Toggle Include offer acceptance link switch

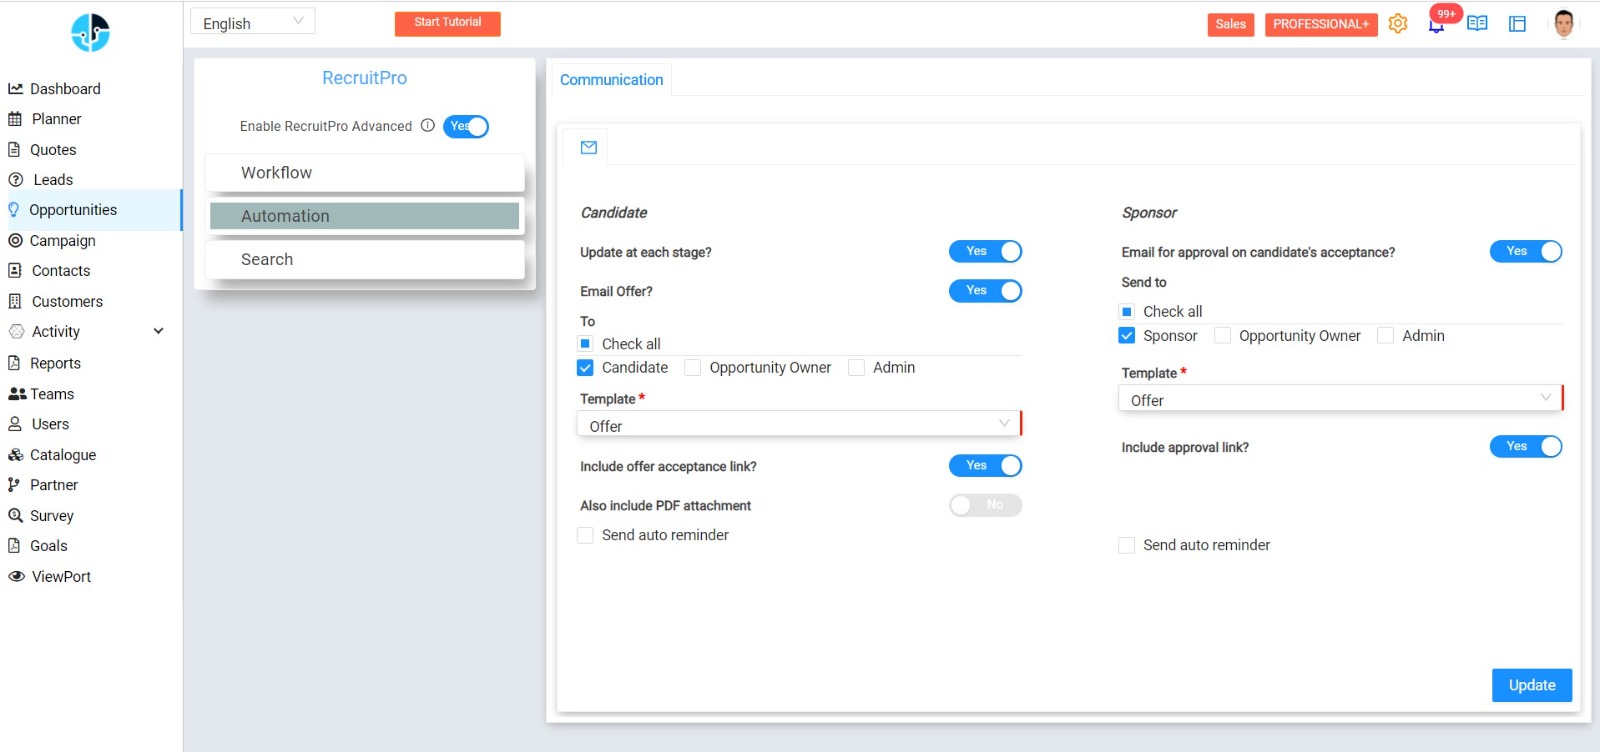[x=985, y=466]
